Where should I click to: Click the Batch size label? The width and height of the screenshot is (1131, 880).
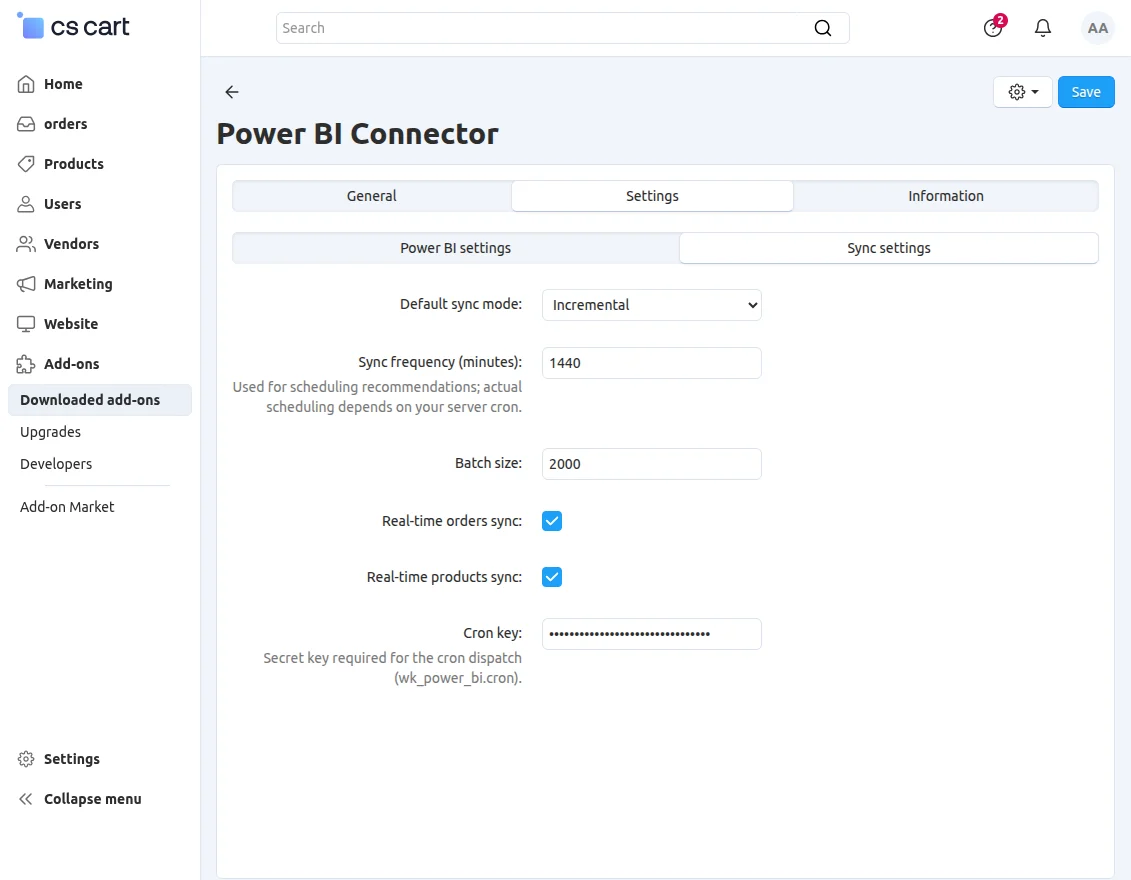pos(488,463)
